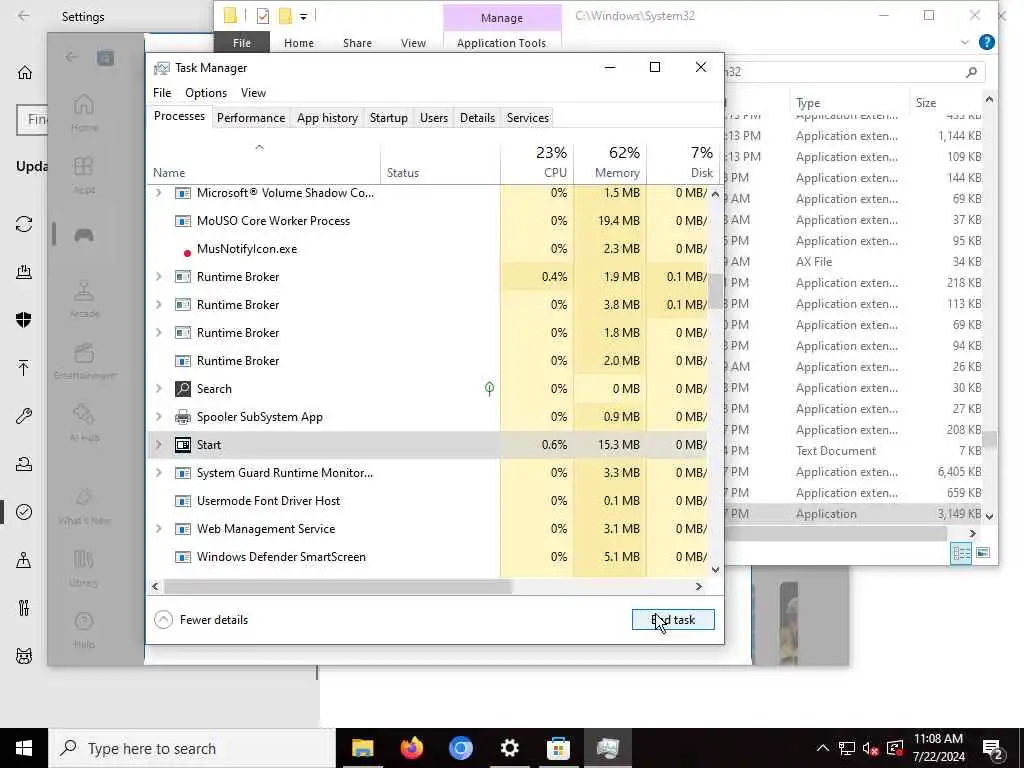
Task: Expand the File Explorer ribbon chevron
Action: point(965,42)
